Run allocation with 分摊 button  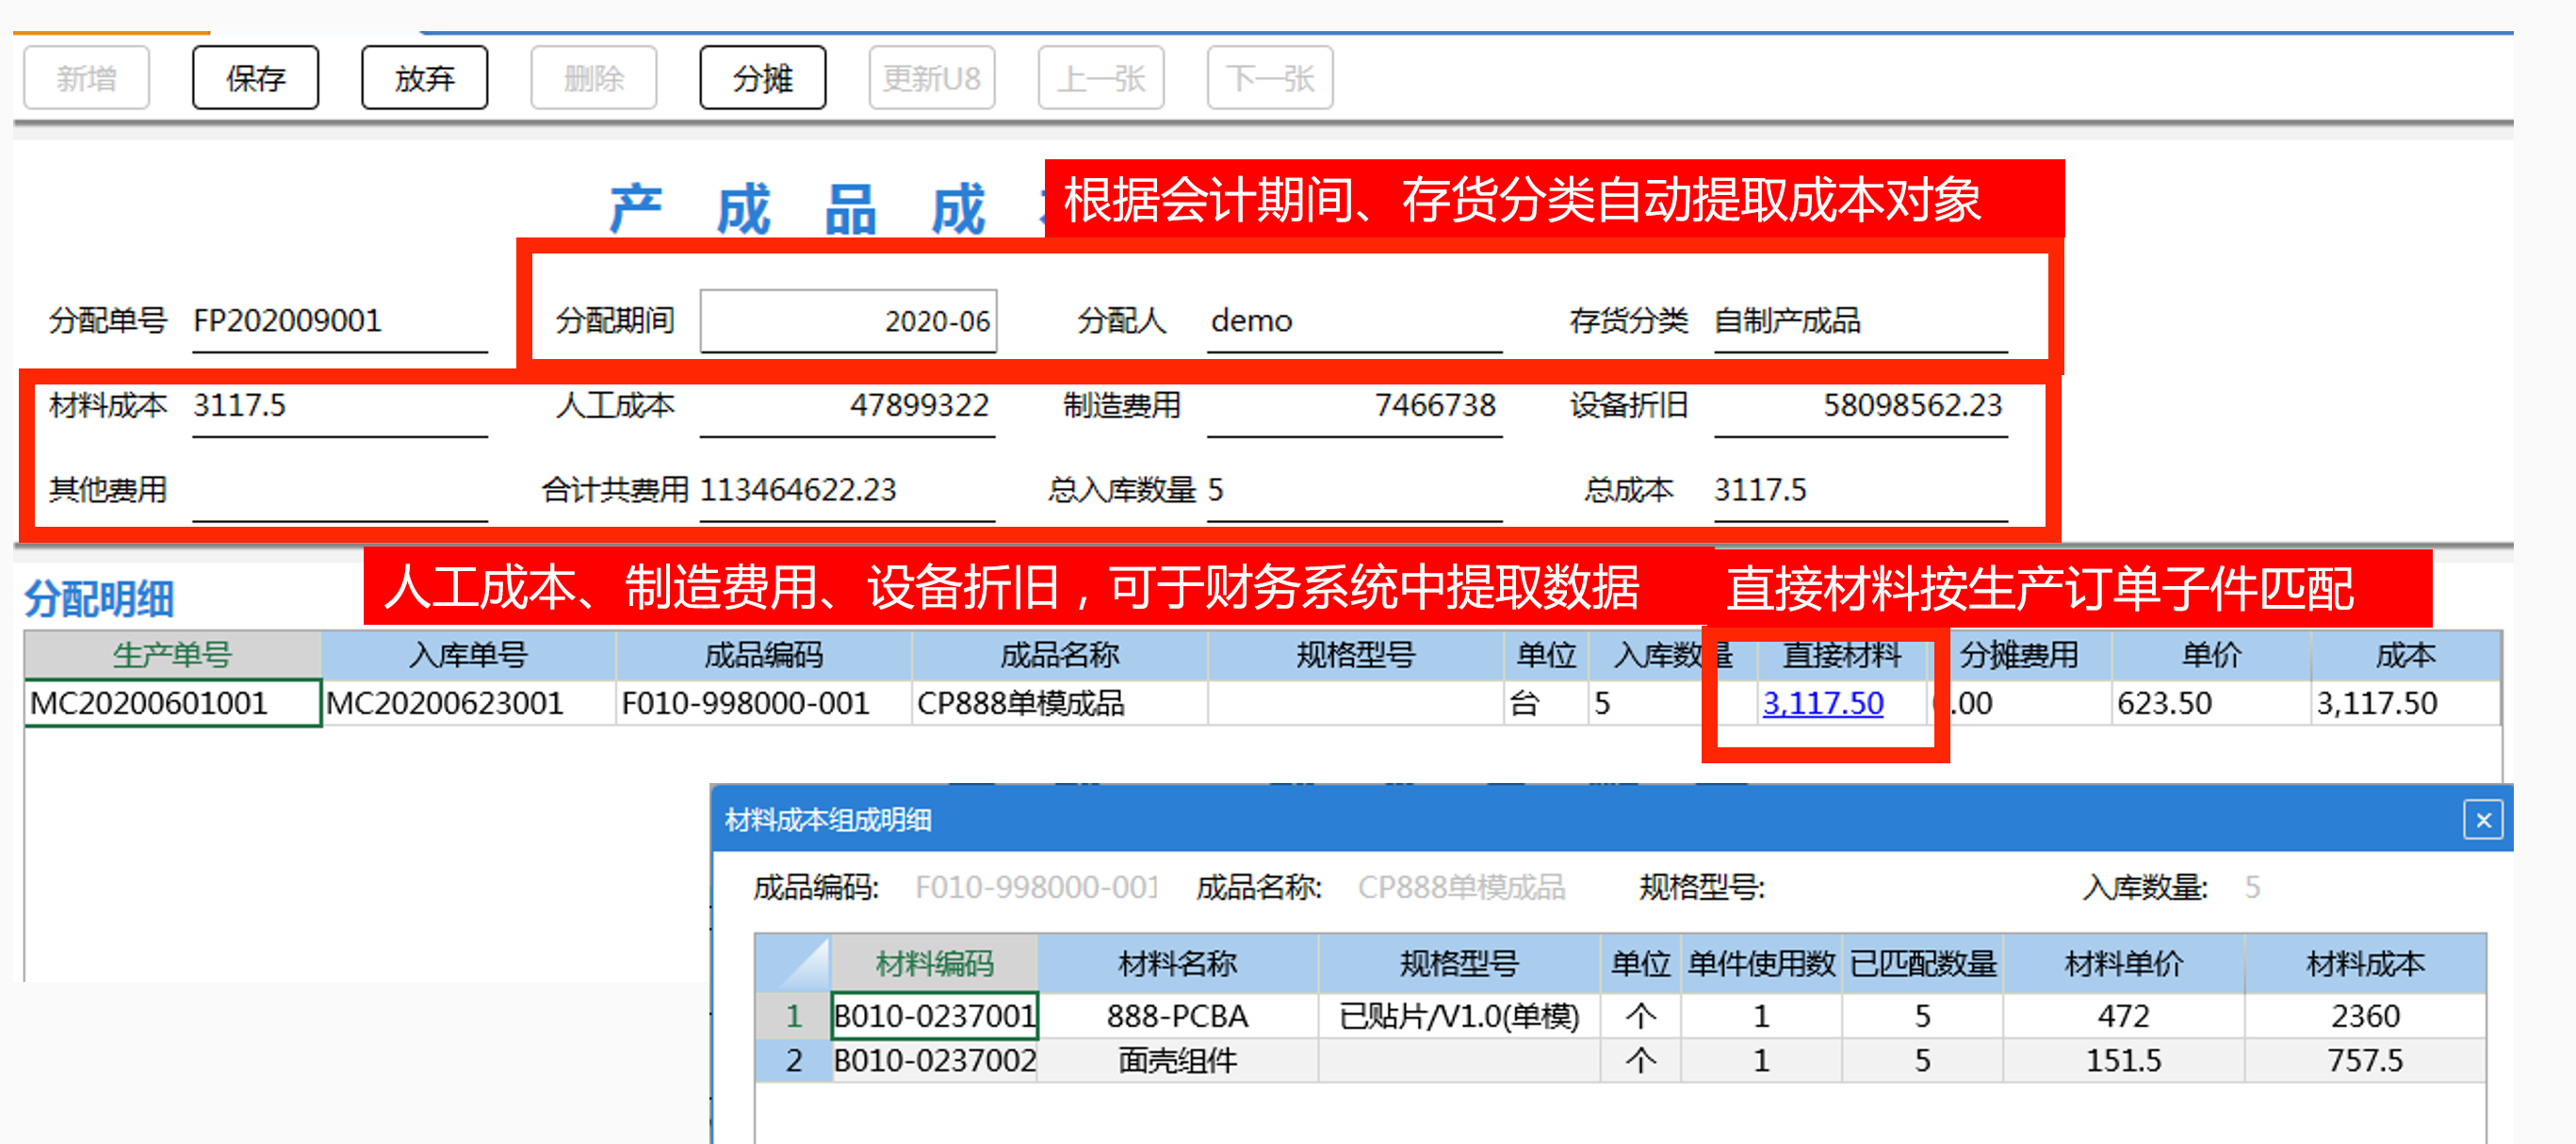click(x=762, y=78)
